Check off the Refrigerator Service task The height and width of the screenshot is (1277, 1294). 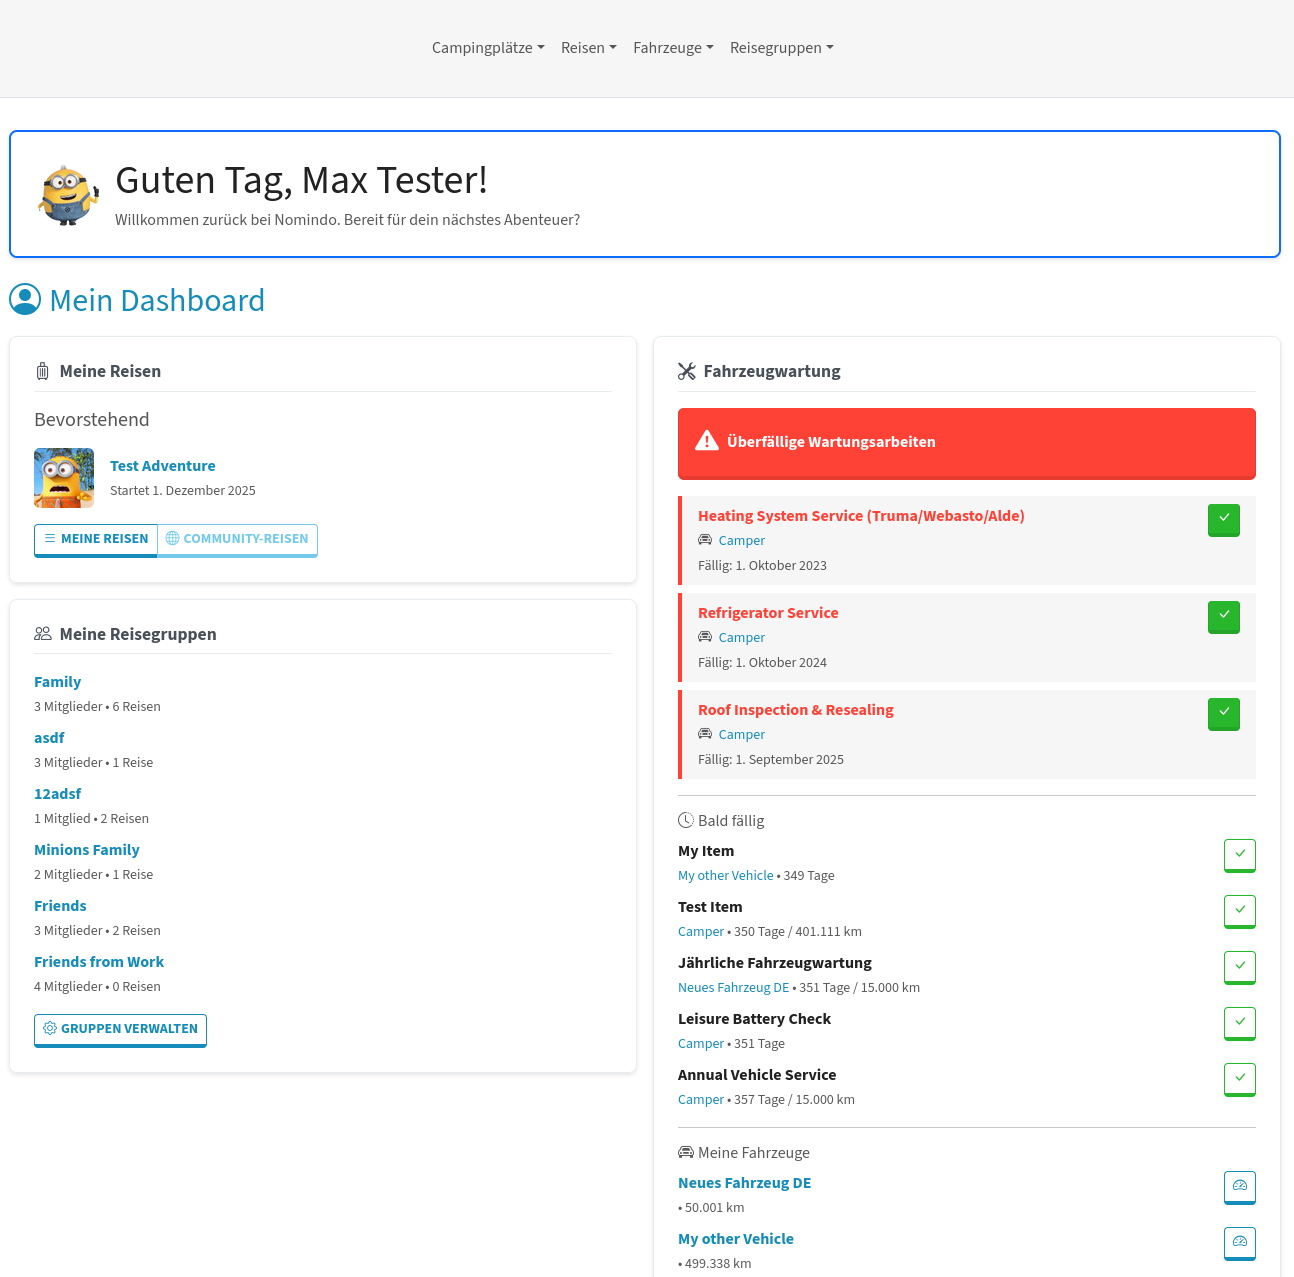pyautogui.click(x=1223, y=617)
